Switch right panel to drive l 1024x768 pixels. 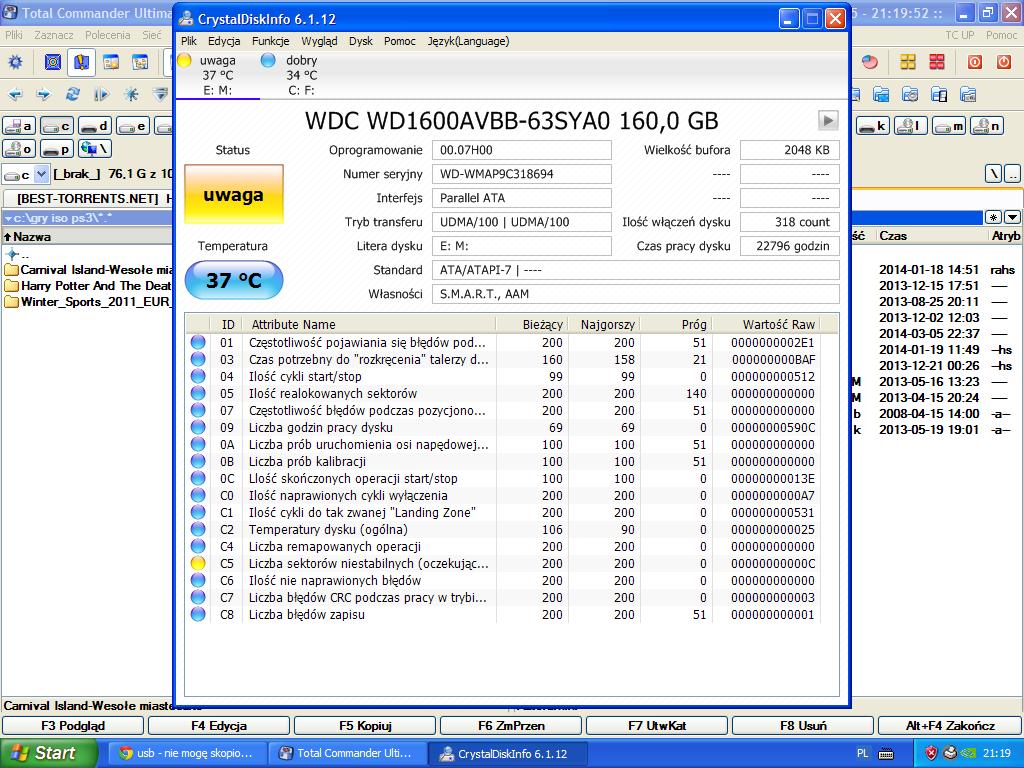point(910,125)
